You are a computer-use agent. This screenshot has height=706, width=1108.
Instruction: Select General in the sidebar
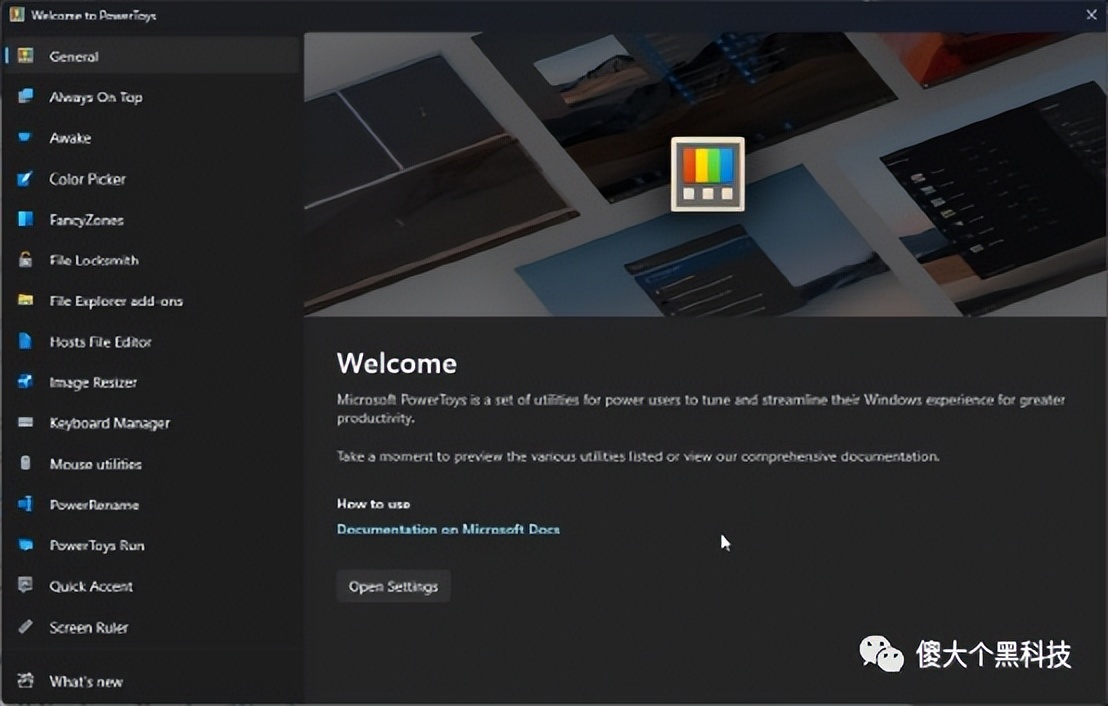click(151, 56)
